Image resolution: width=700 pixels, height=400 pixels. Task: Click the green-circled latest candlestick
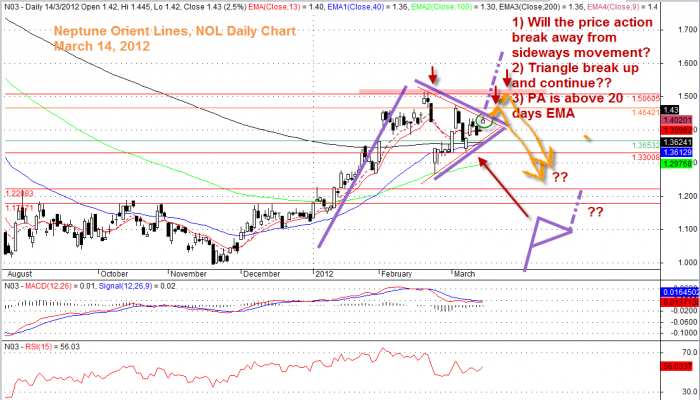point(483,121)
